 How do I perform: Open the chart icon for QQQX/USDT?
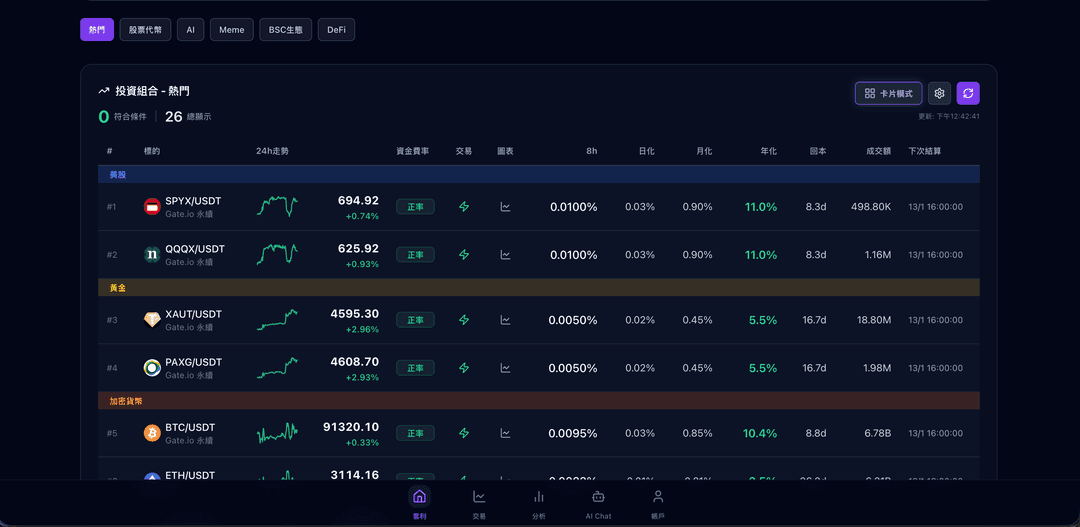click(505, 255)
